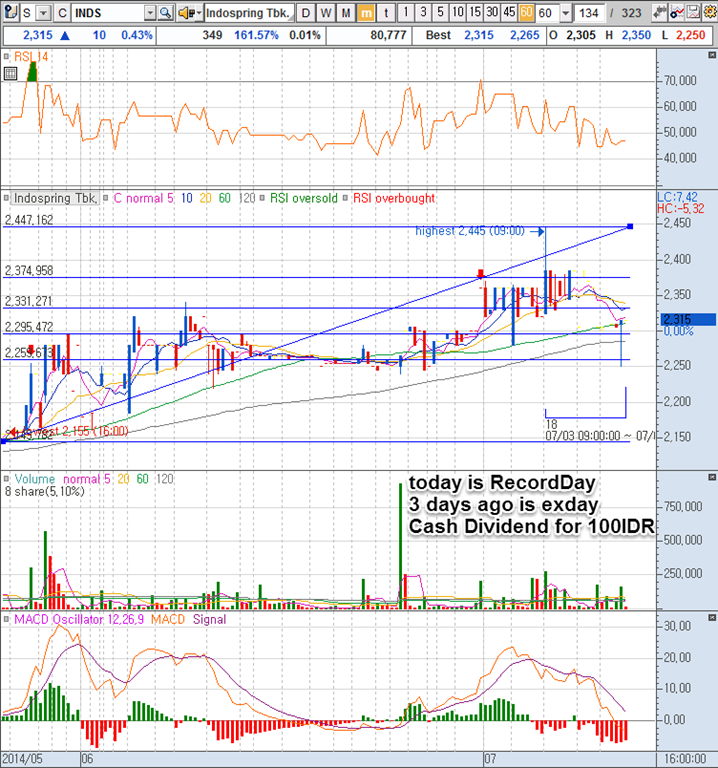This screenshot has width=718, height=768.
Task: Click the INDS symbol input field
Action: click(108, 13)
